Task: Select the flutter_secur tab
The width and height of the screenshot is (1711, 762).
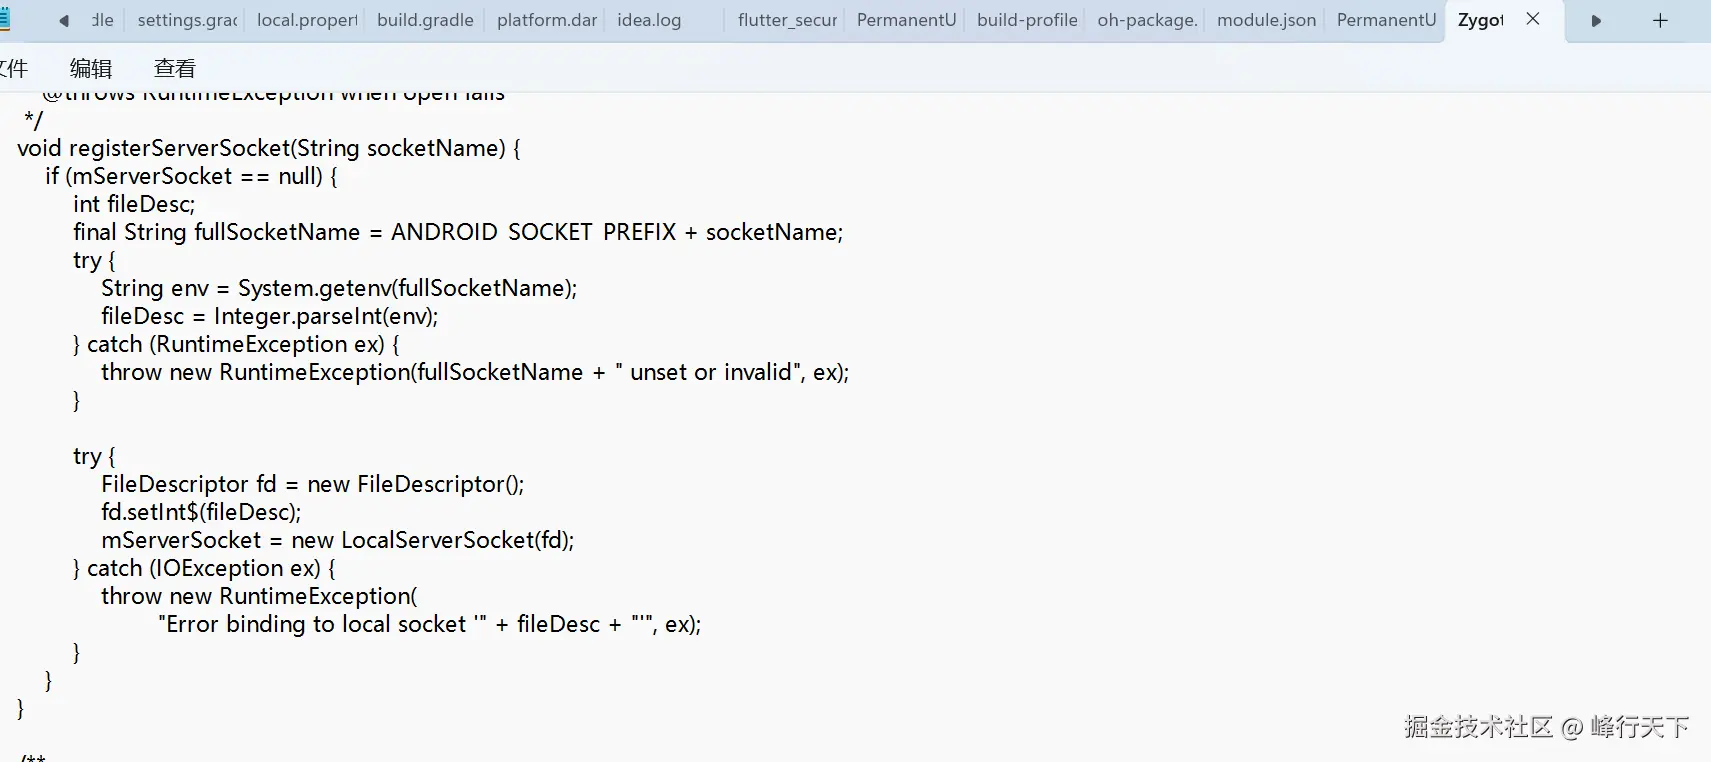Action: coord(787,20)
